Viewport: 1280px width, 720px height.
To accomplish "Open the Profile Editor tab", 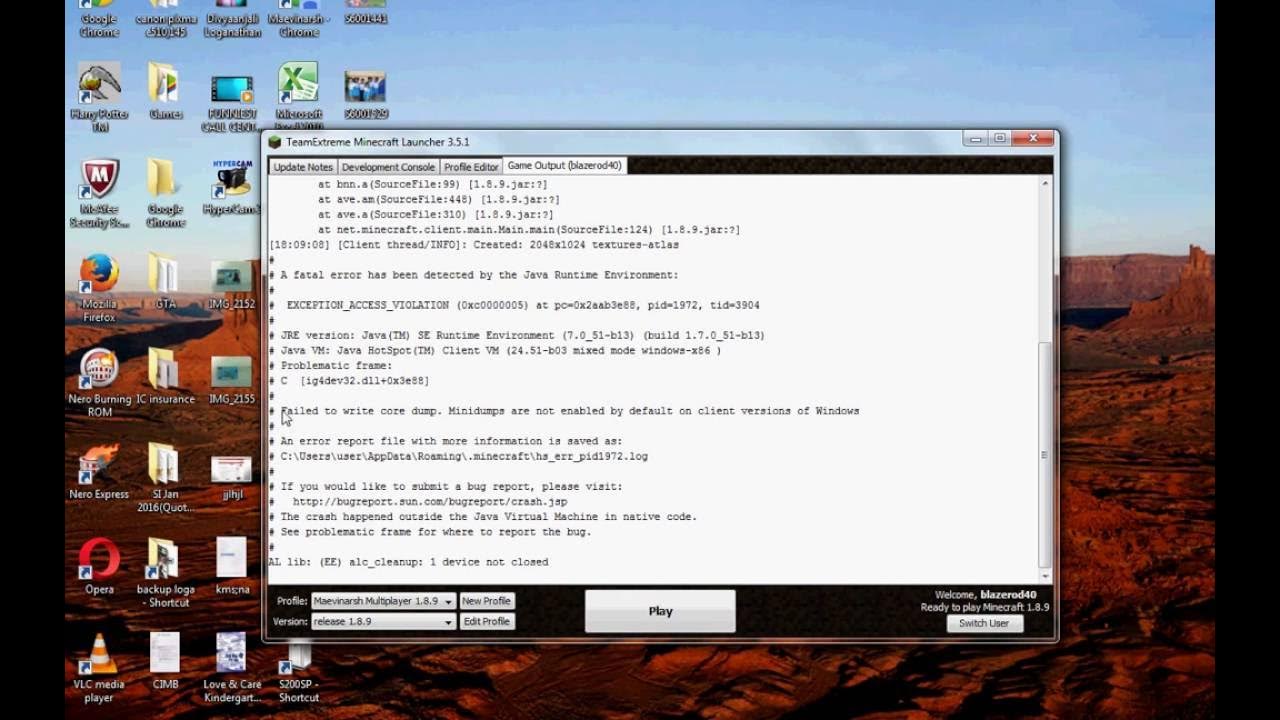I will click(x=471, y=167).
